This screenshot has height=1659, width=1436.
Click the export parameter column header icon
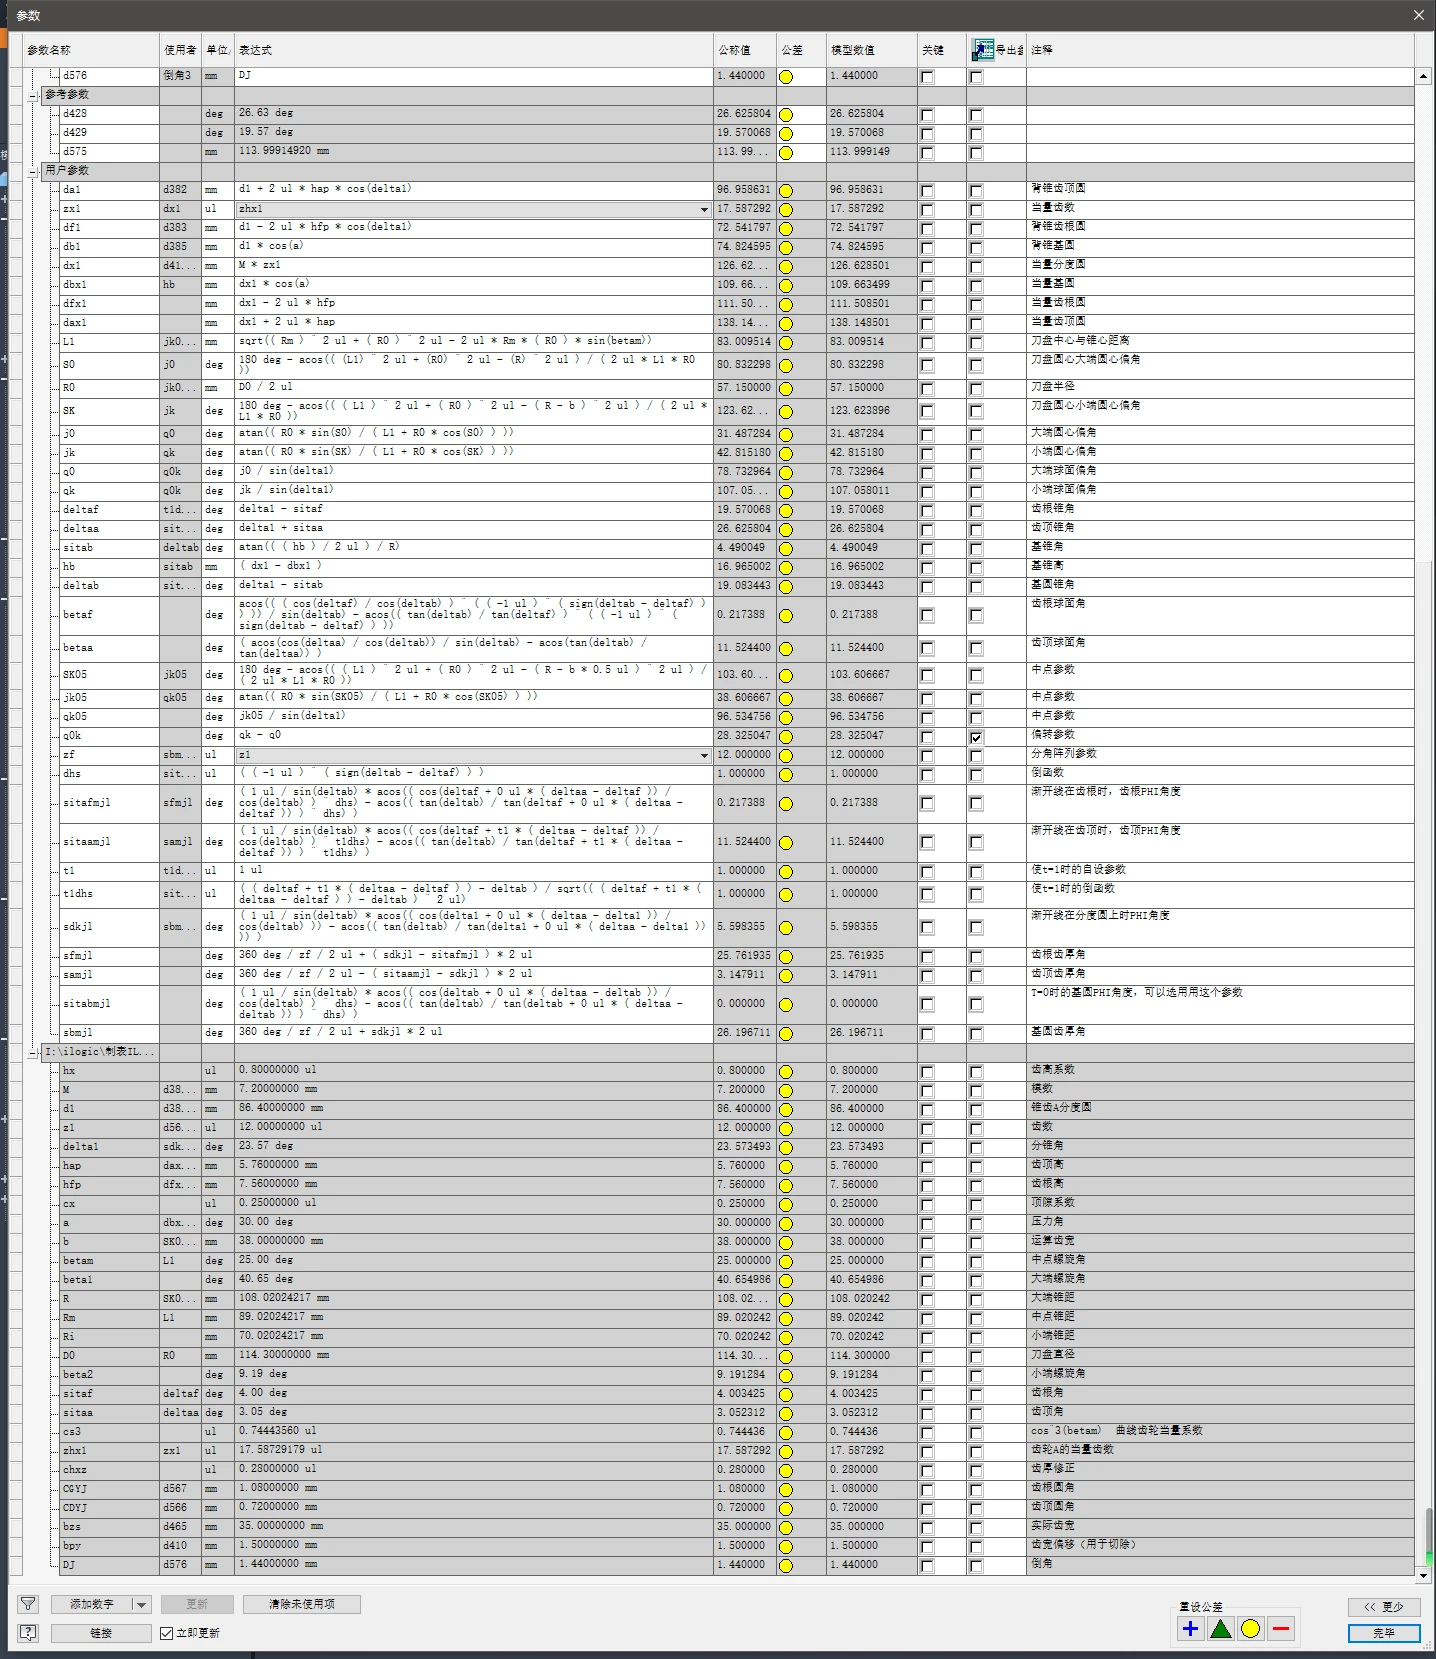tap(983, 49)
